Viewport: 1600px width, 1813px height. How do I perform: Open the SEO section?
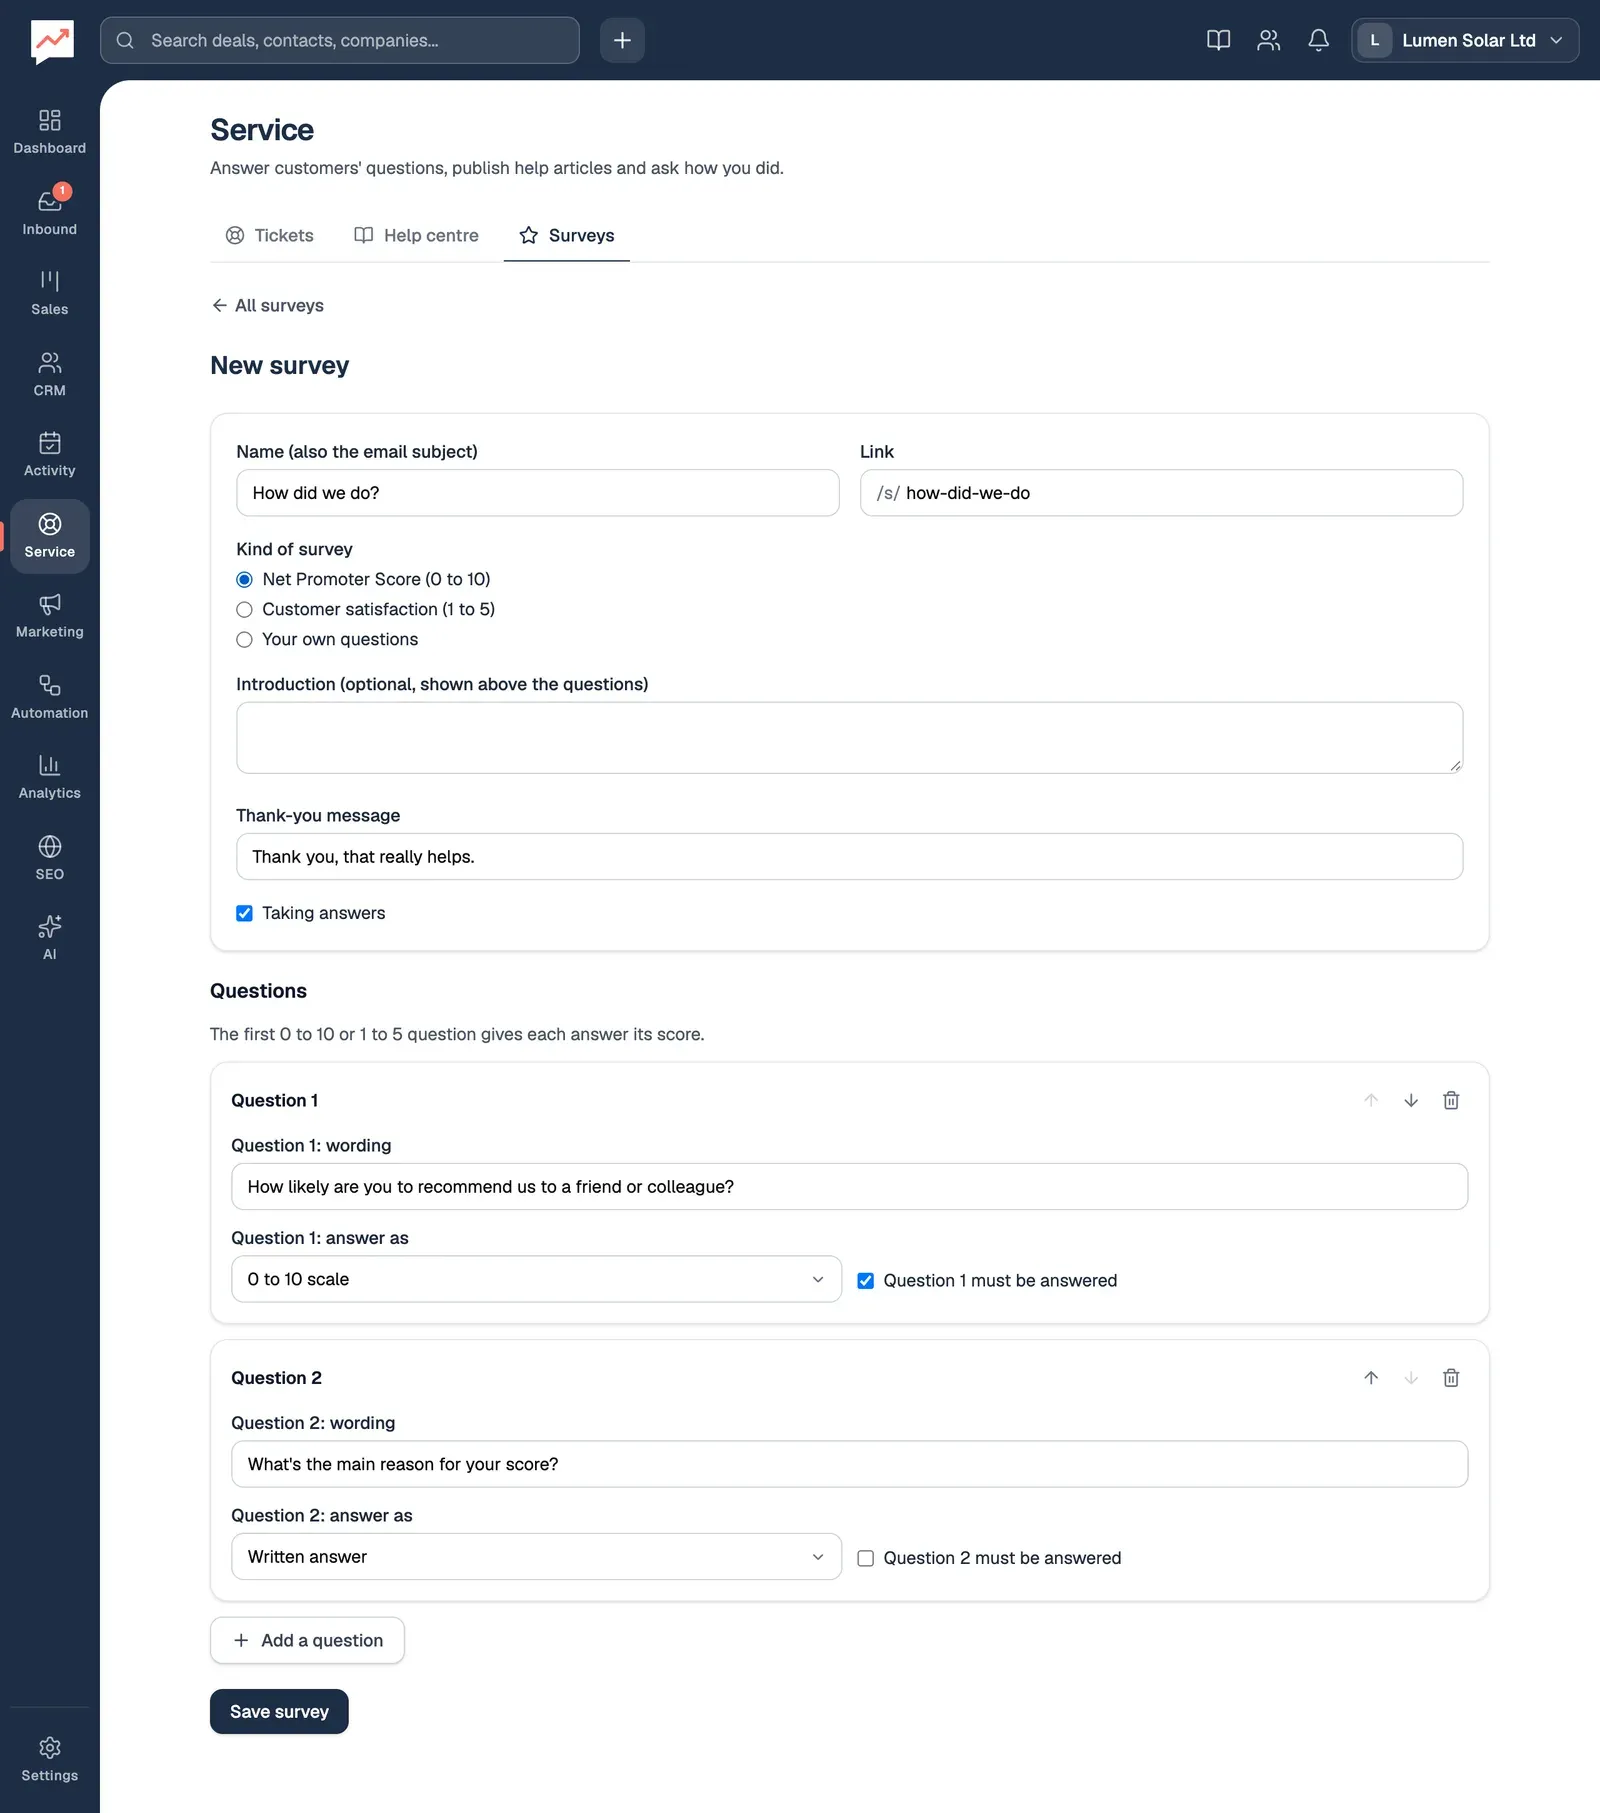[49, 858]
